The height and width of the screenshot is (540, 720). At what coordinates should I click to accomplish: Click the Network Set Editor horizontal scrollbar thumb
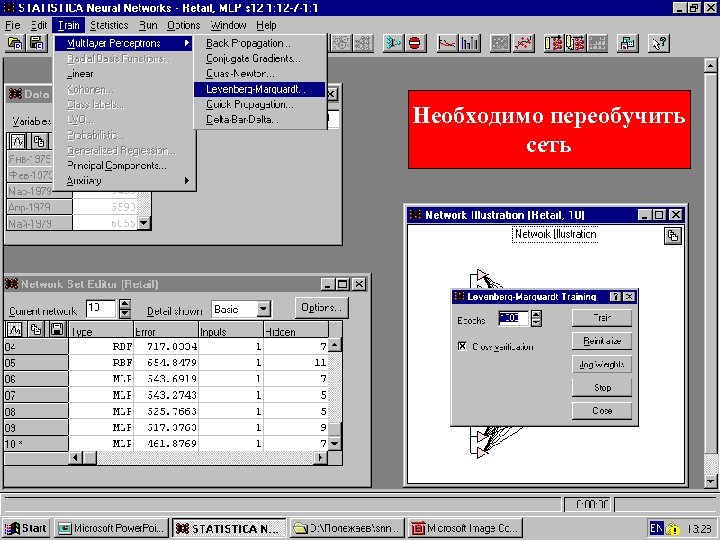click(x=90, y=457)
